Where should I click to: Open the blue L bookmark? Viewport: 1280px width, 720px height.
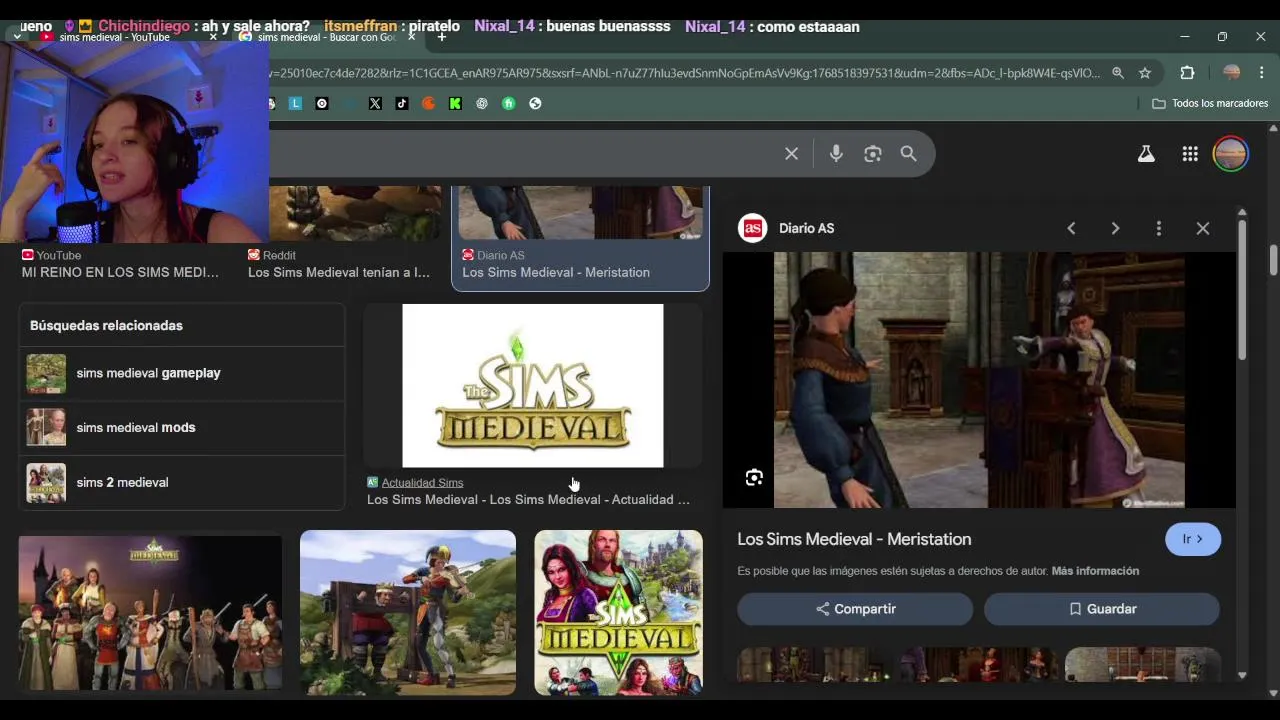pos(296,103)
